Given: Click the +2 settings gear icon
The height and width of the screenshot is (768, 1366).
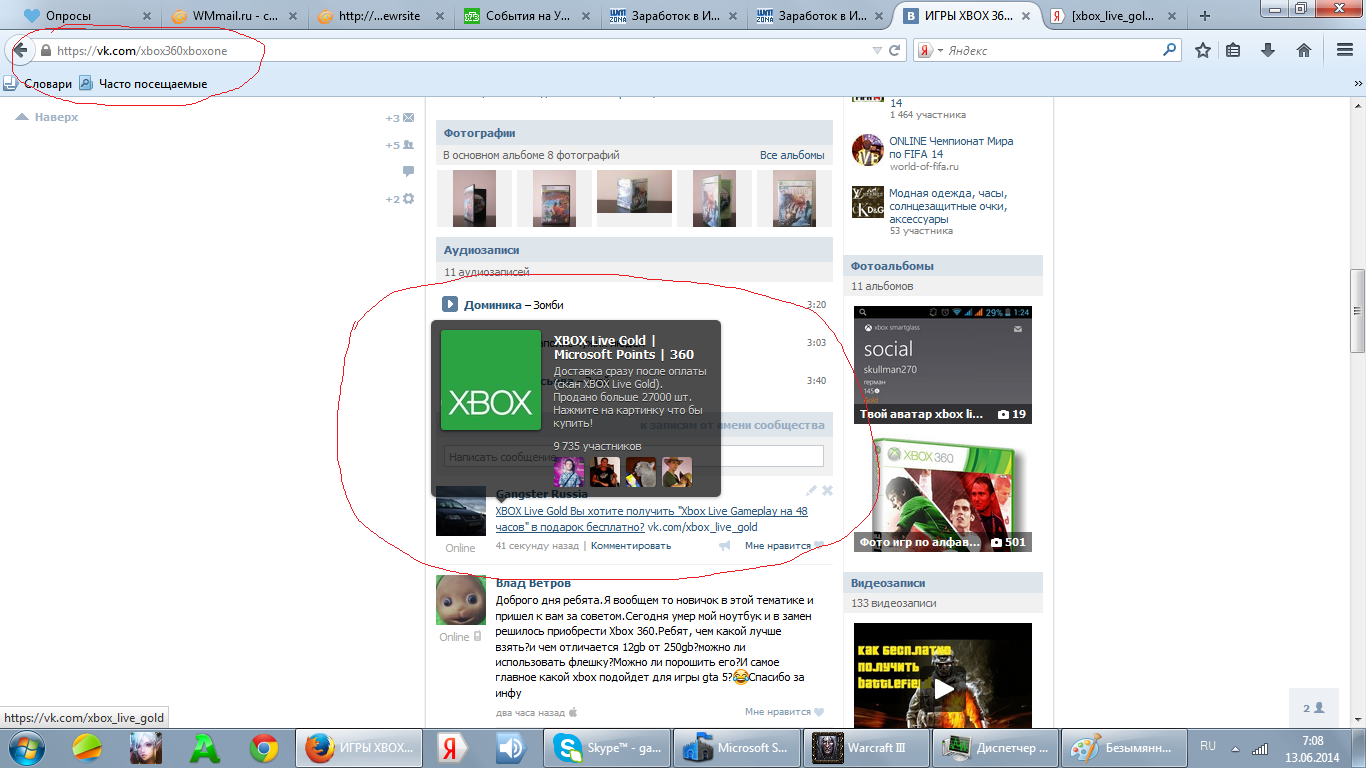Looking at the screenshot, I should coord(408,199).
